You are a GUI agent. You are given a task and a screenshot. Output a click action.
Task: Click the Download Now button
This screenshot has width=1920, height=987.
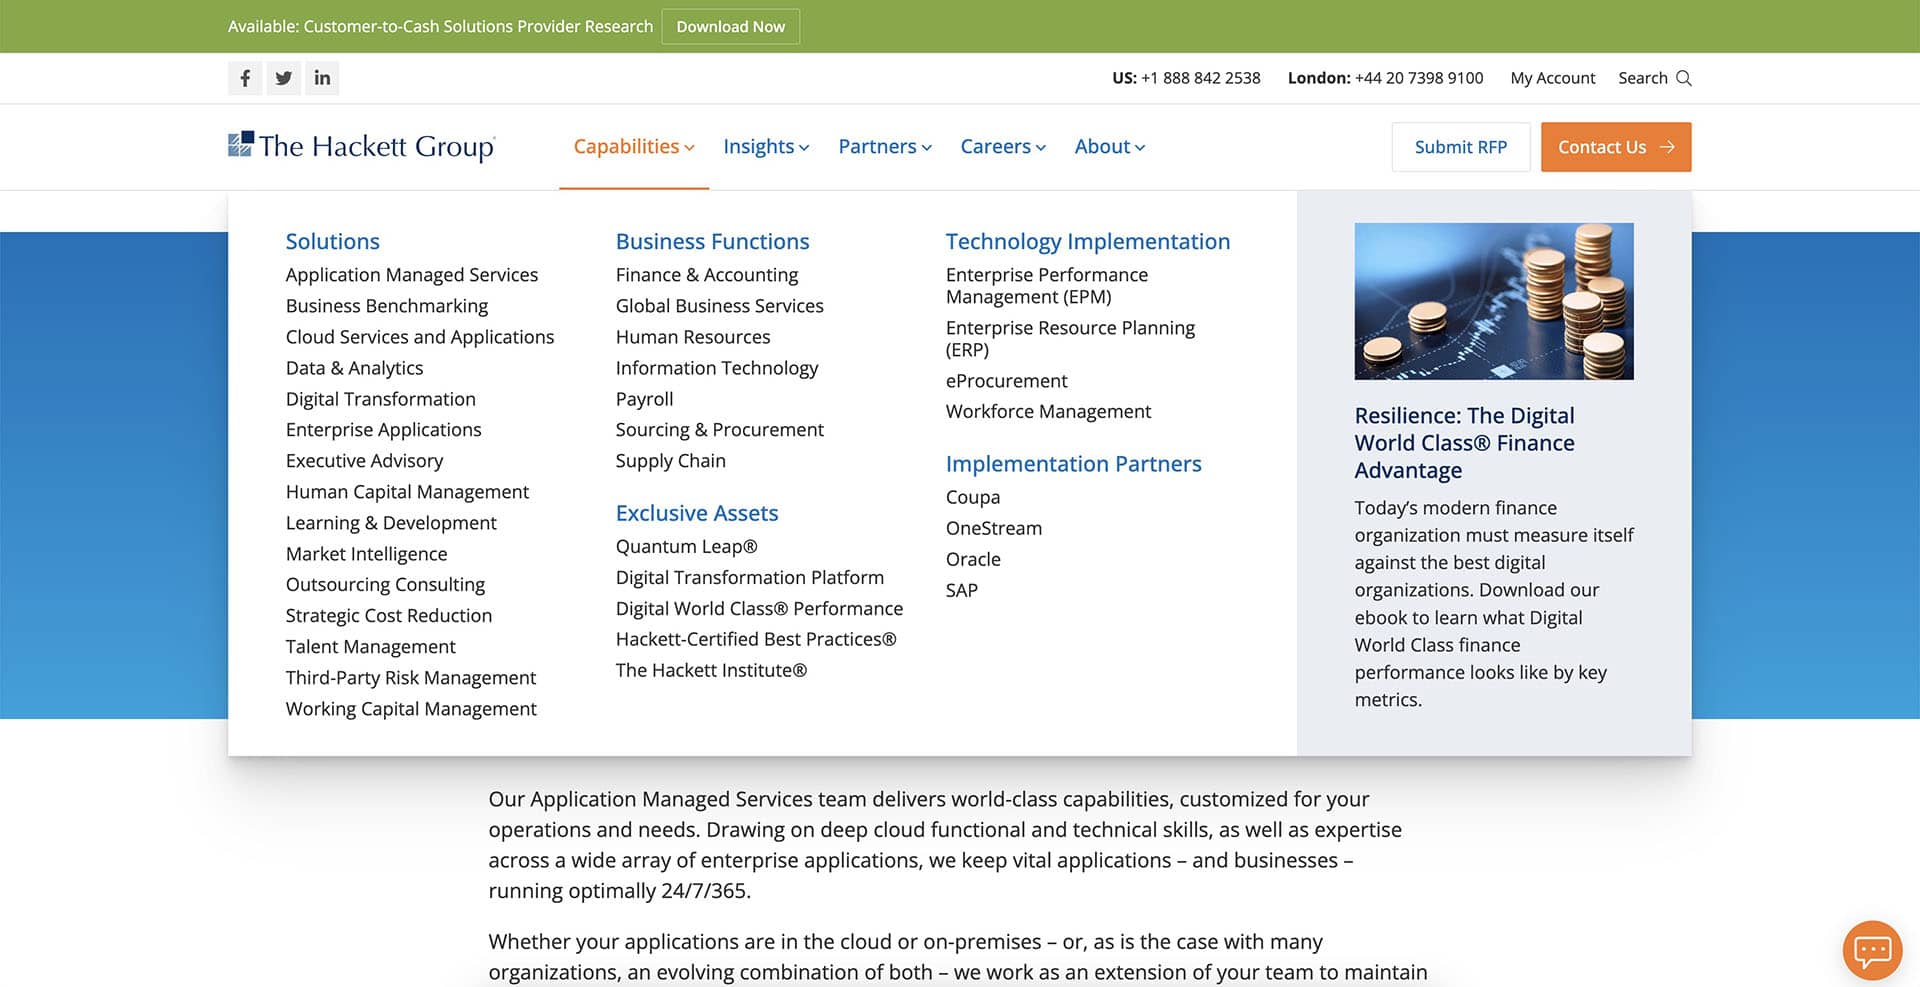(x=731, y=26)
